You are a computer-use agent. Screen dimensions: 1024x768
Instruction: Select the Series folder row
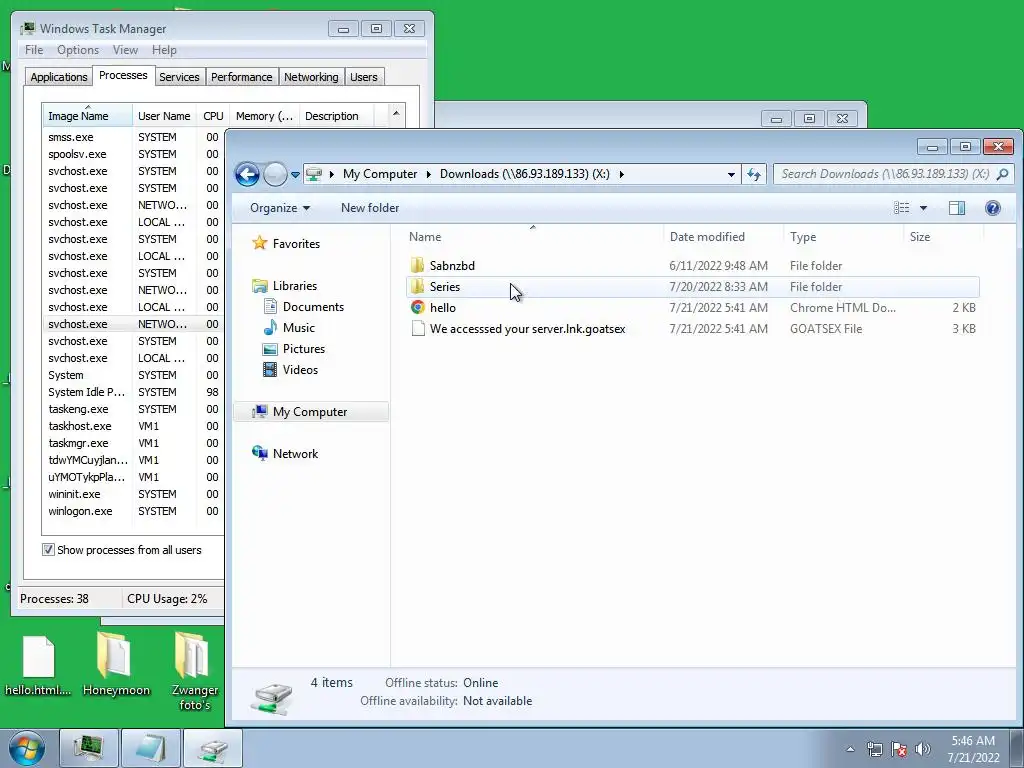click(693, 287)
